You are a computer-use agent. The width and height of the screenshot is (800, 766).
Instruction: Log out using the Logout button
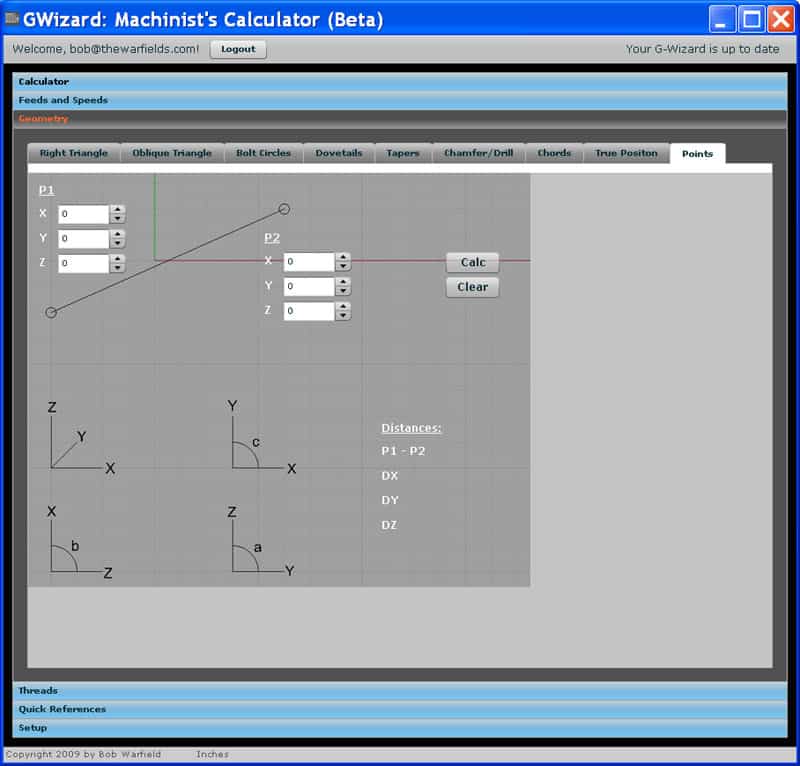(238, 48)
